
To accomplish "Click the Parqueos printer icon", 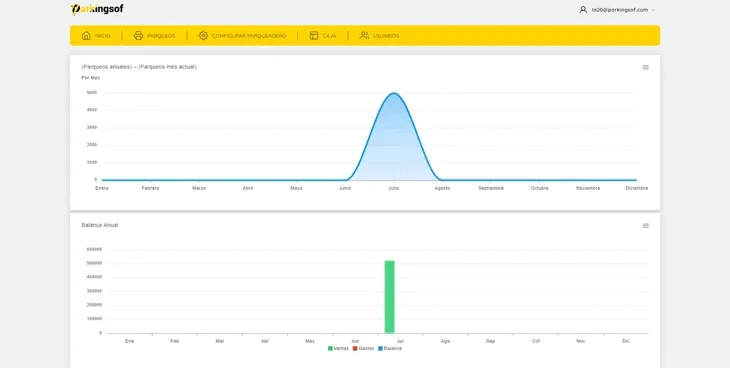I will tap(138, 35).
